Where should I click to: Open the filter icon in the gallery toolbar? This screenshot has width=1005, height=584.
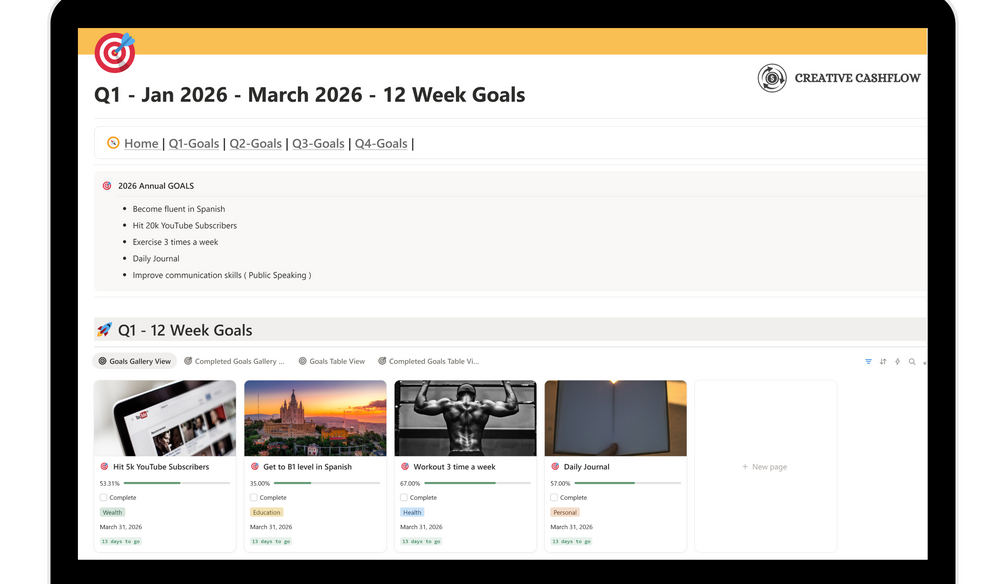click(x=868, y=362)
